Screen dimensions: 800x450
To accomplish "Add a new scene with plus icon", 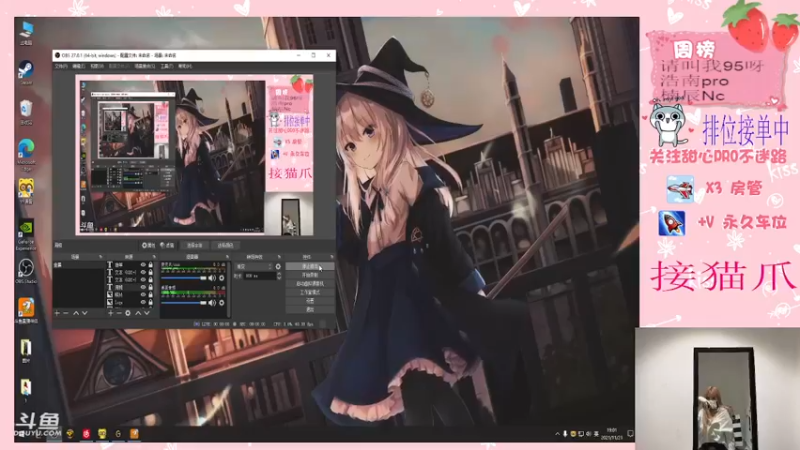I will pyautogui.click(x=57, y=313).
